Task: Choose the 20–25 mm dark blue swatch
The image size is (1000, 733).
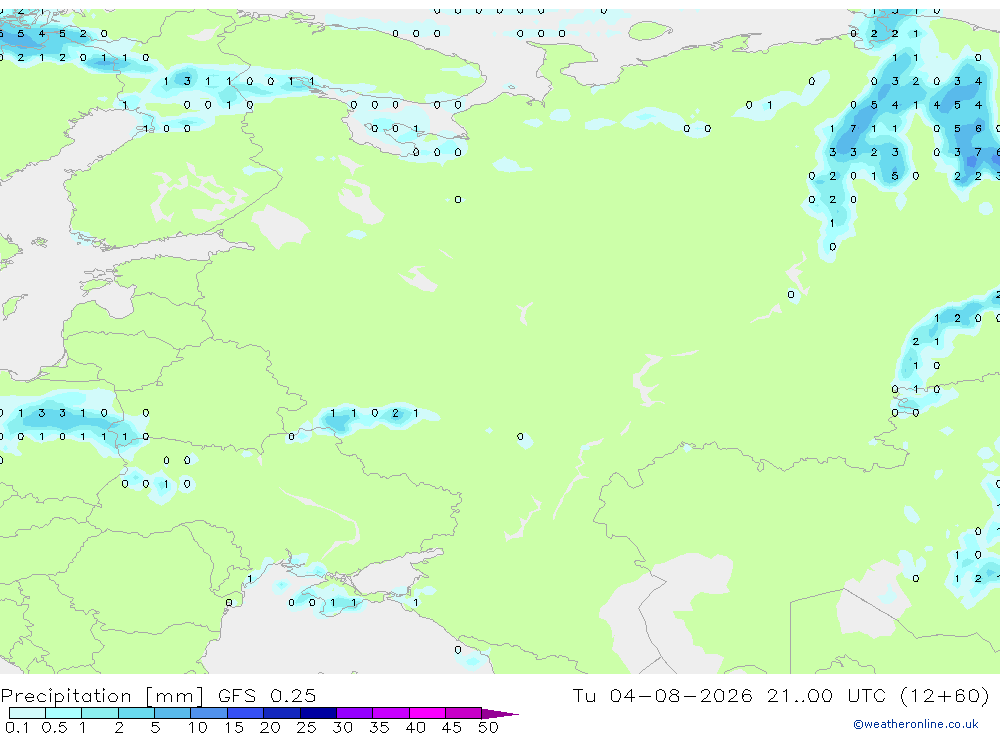Action: pyautogui.click(x=282, y=713)
